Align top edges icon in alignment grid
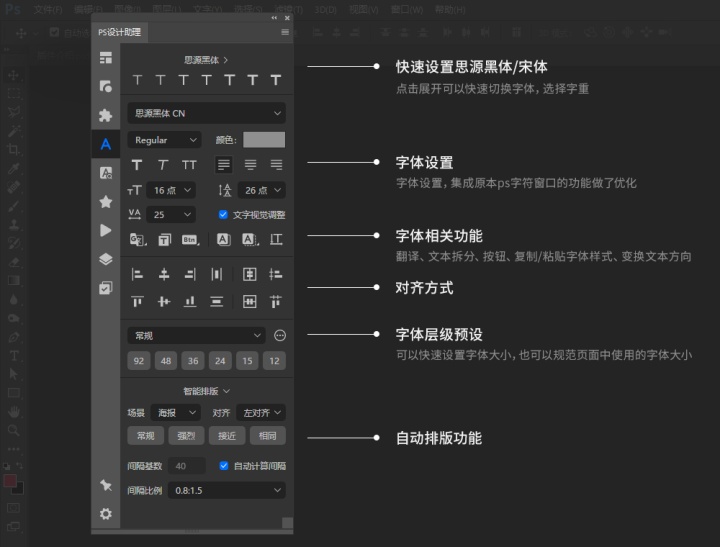 click(137, 301)
